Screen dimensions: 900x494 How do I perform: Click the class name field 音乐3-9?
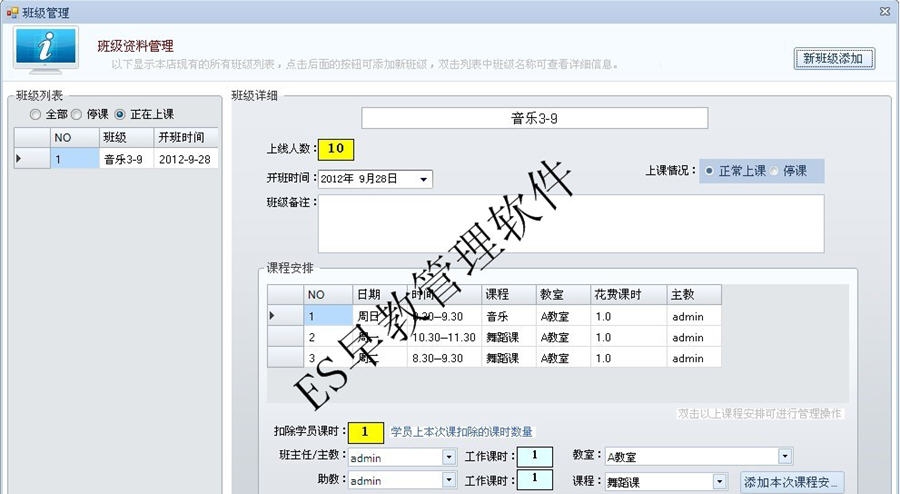pos(534,118)
